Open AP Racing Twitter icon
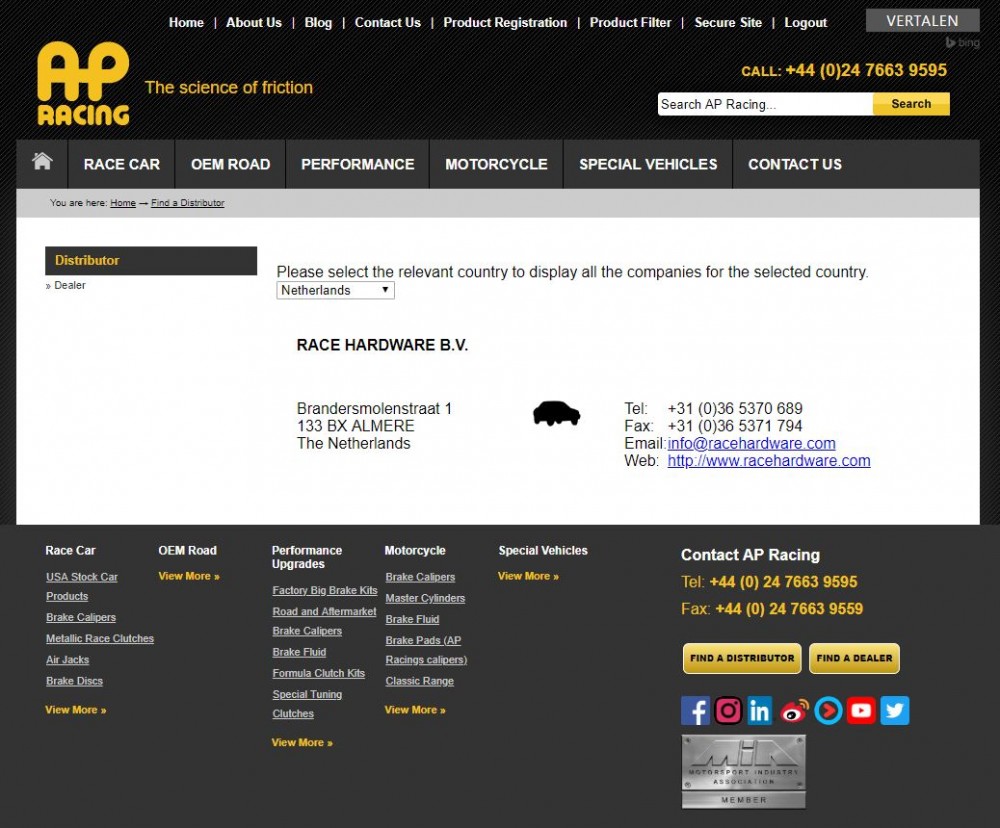Image resolution: width=1000 pixels, height=828 pixels. tap(895, 711)
